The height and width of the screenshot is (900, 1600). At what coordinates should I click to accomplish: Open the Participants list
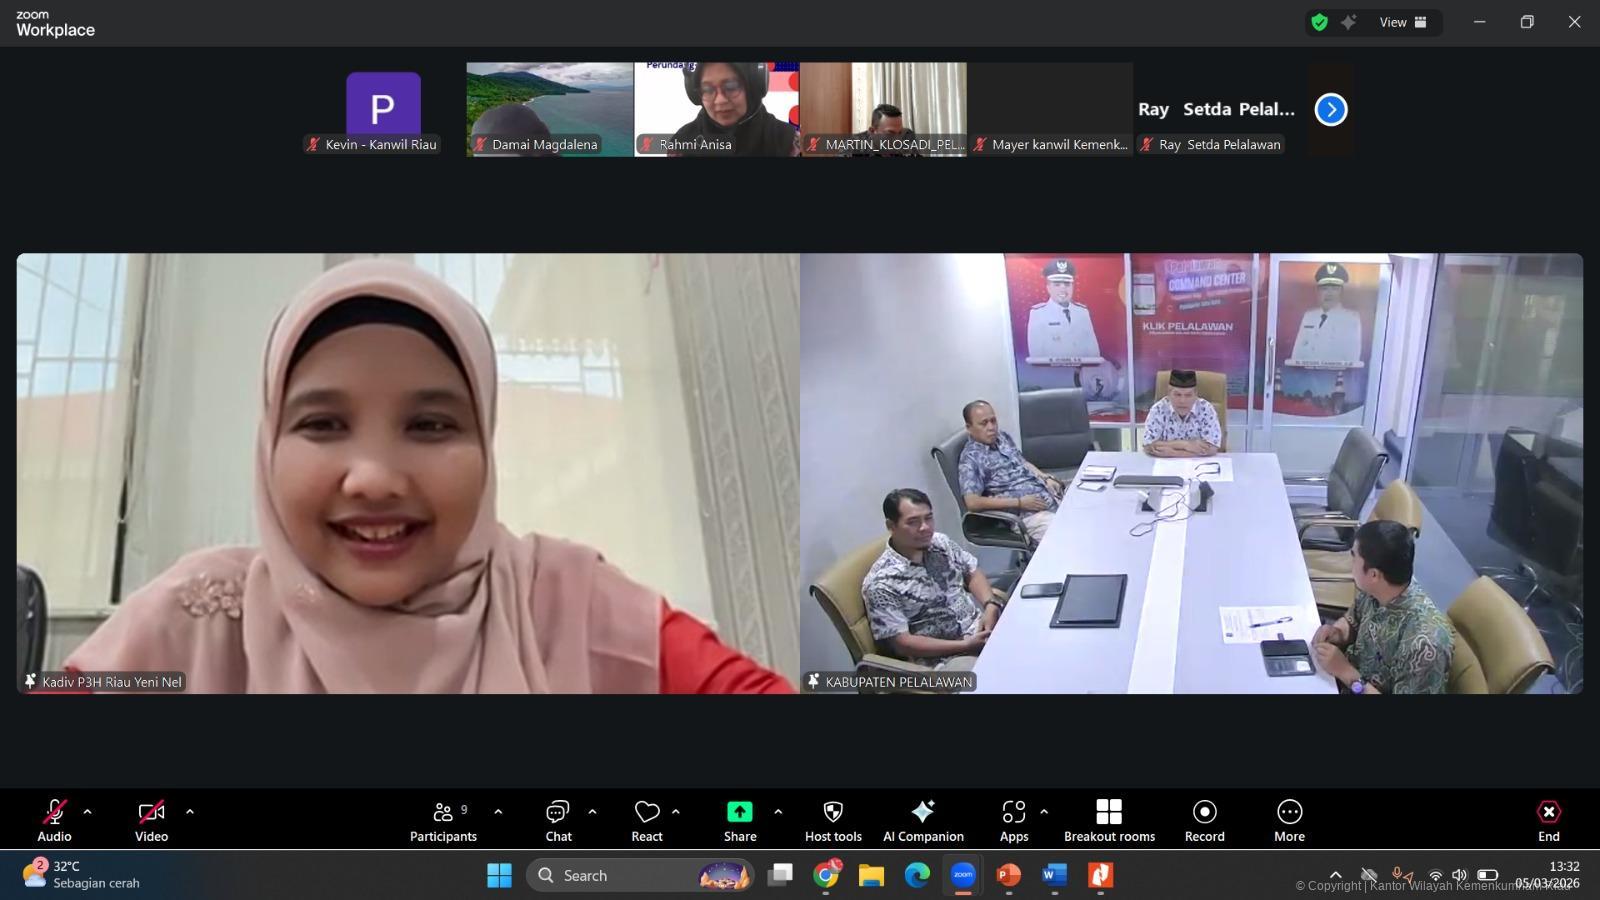(x=443, y=820)
